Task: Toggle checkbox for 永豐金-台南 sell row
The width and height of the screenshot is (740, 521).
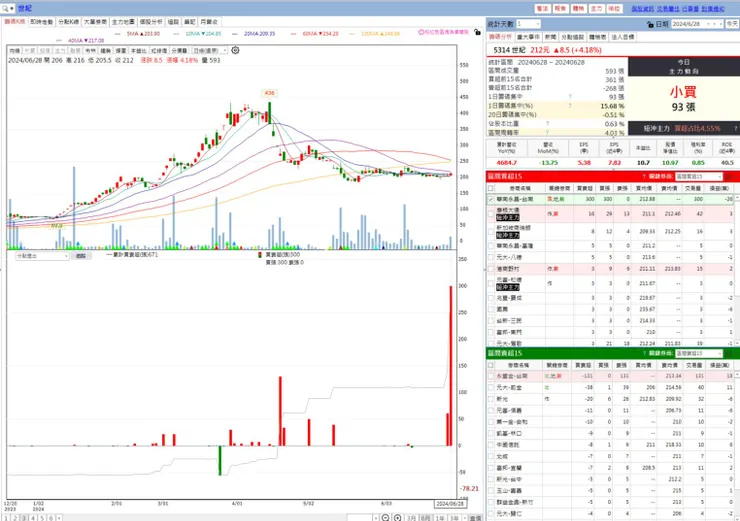Action: (x=491, y=376)
